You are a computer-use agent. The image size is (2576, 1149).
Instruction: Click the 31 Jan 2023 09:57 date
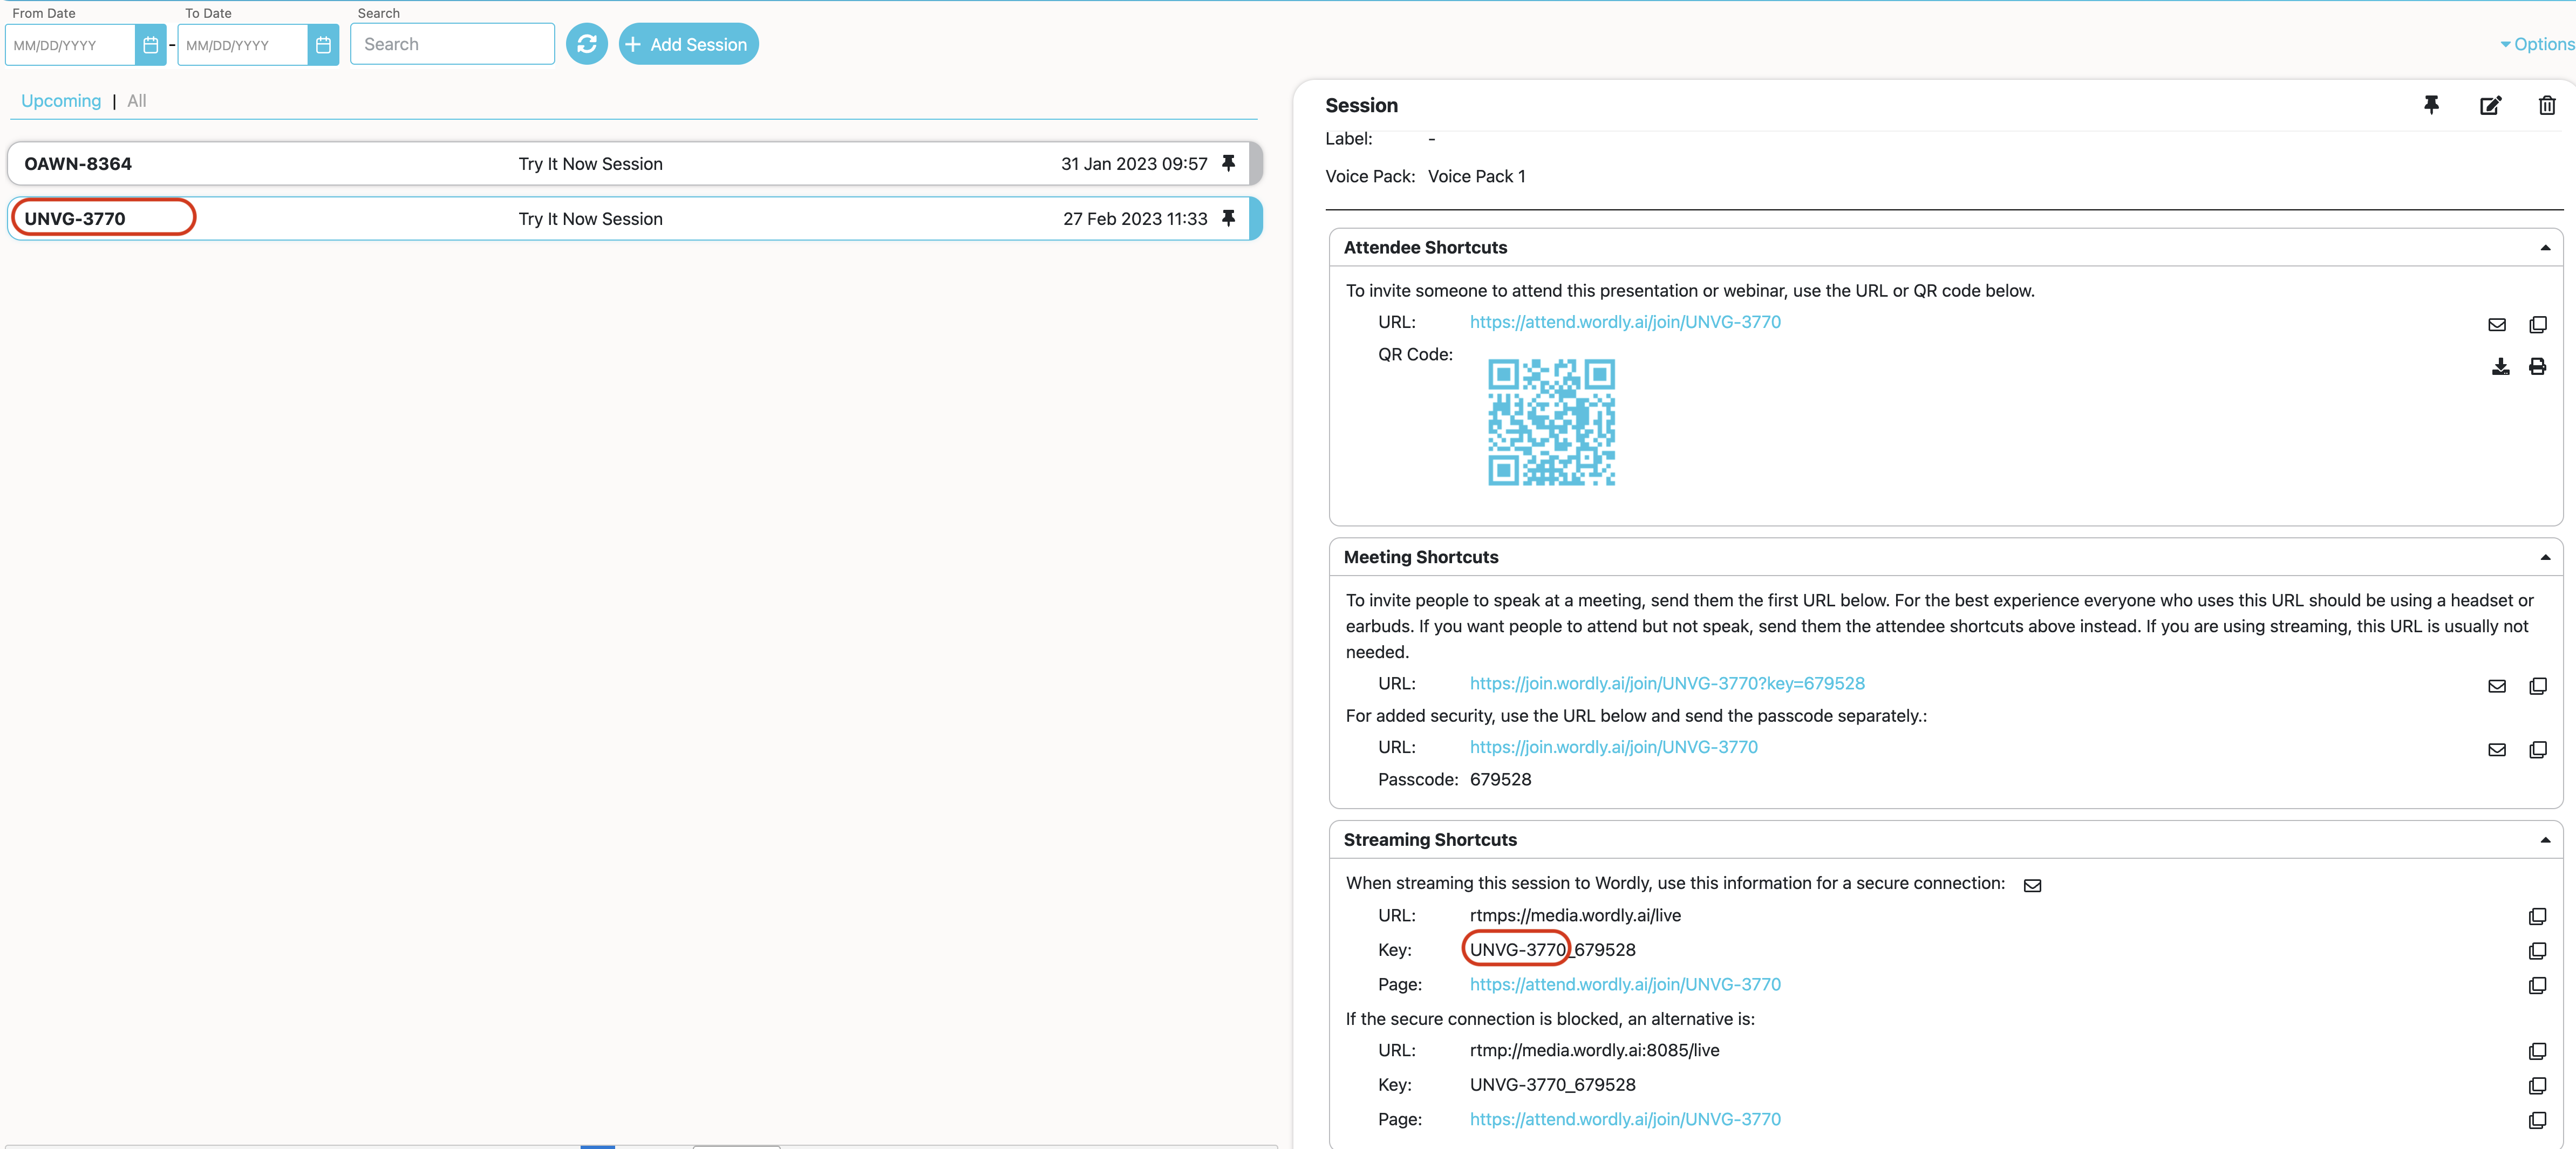[x=1134, y=164]
